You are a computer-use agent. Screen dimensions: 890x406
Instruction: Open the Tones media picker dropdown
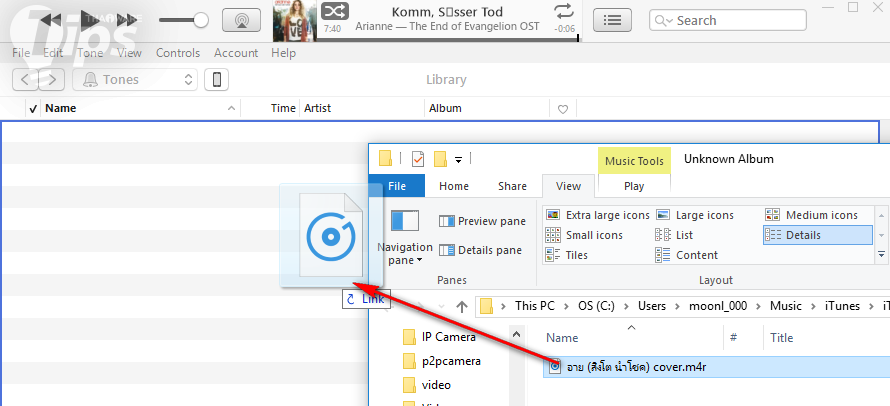pyautogui.click(x=135, y=79)
